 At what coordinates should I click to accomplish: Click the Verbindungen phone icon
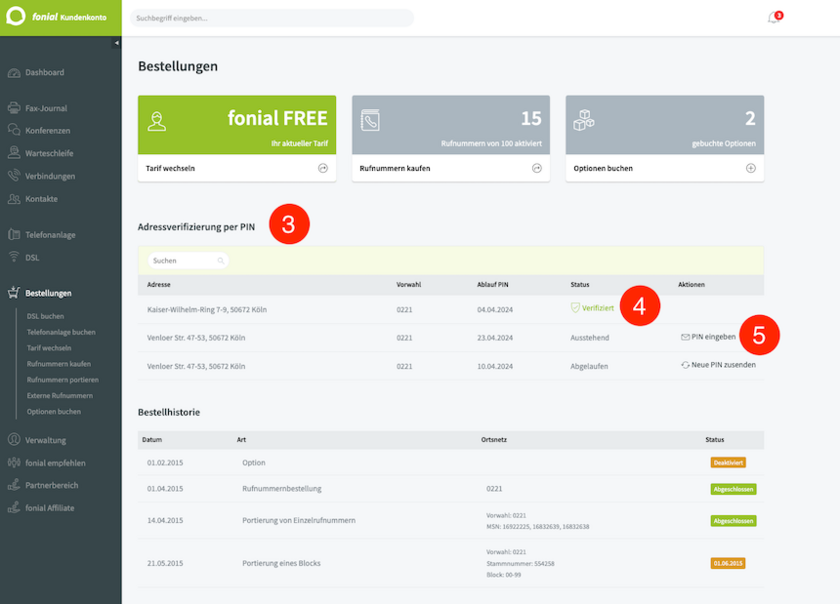tap(14, 176)
